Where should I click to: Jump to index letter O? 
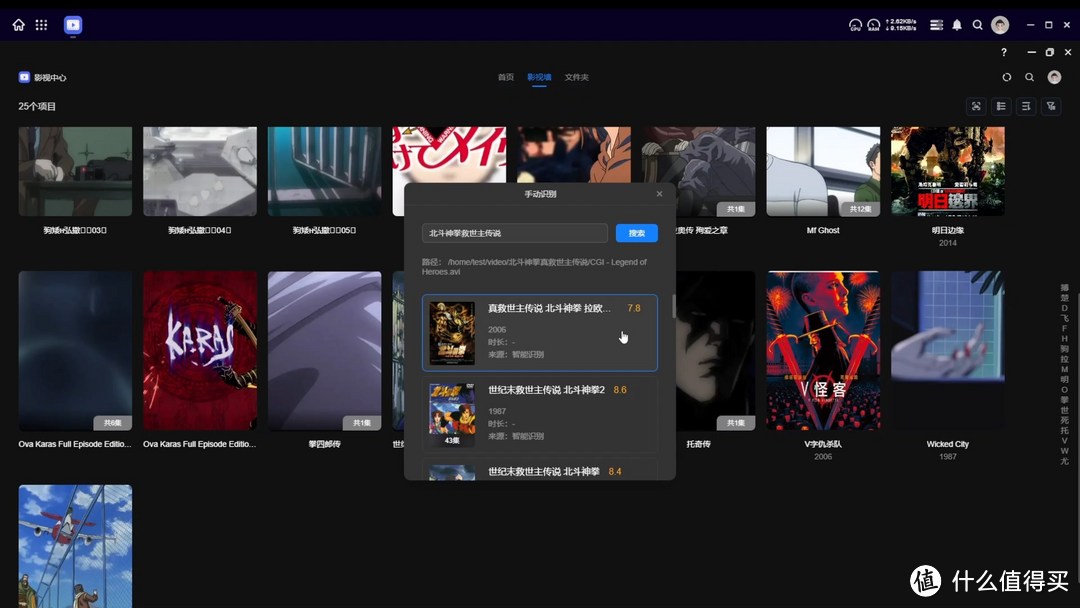tap(1064, 390)
